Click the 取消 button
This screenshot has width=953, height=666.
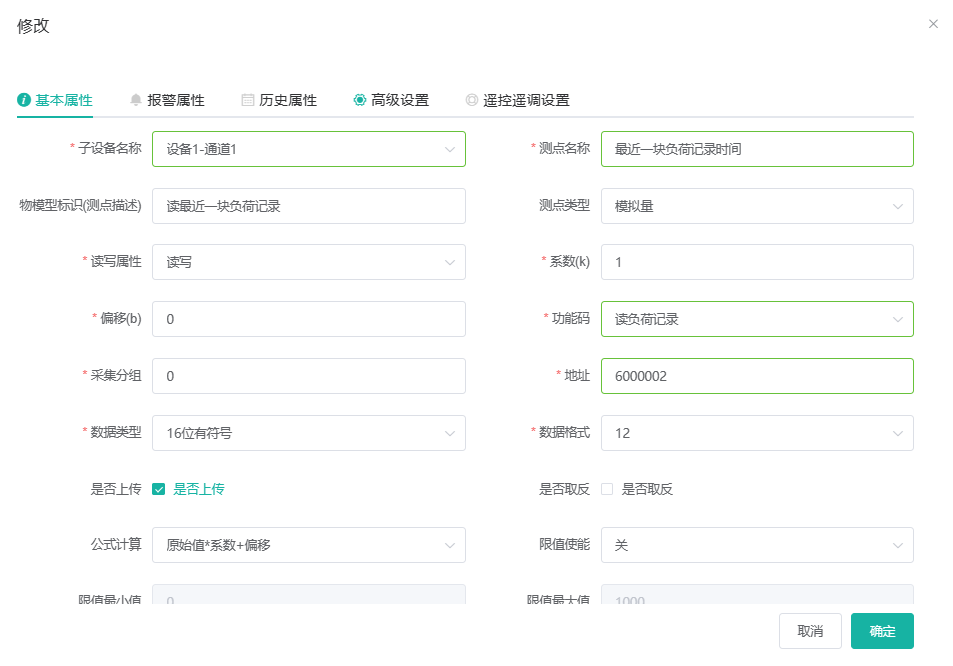click(810, 631)
